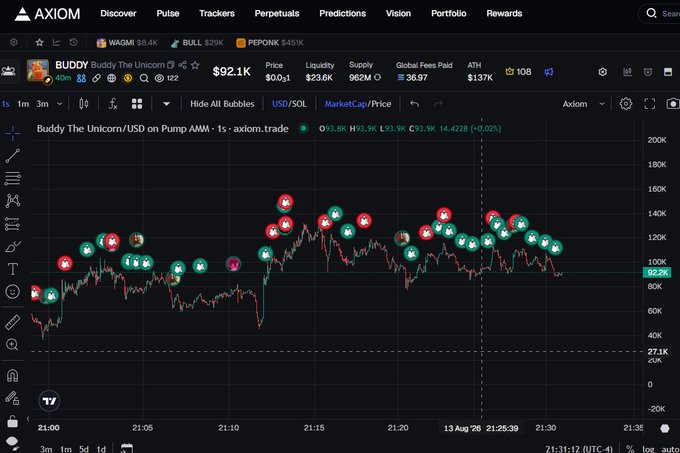Viewport: 680px width, 453px height.
Task: Open the Rewards page
Action: pyautogui.click(x=504, y=13)
